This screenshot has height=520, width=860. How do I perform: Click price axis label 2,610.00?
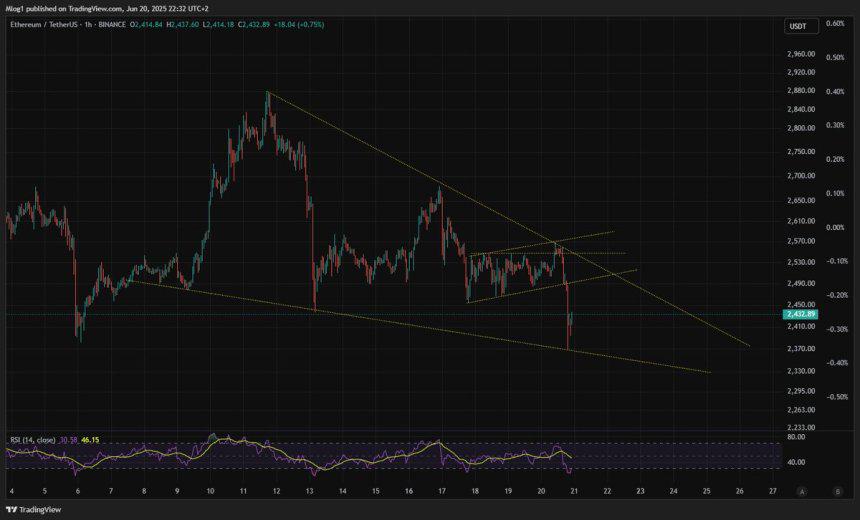pyautogui.click(x=800, y=221)
